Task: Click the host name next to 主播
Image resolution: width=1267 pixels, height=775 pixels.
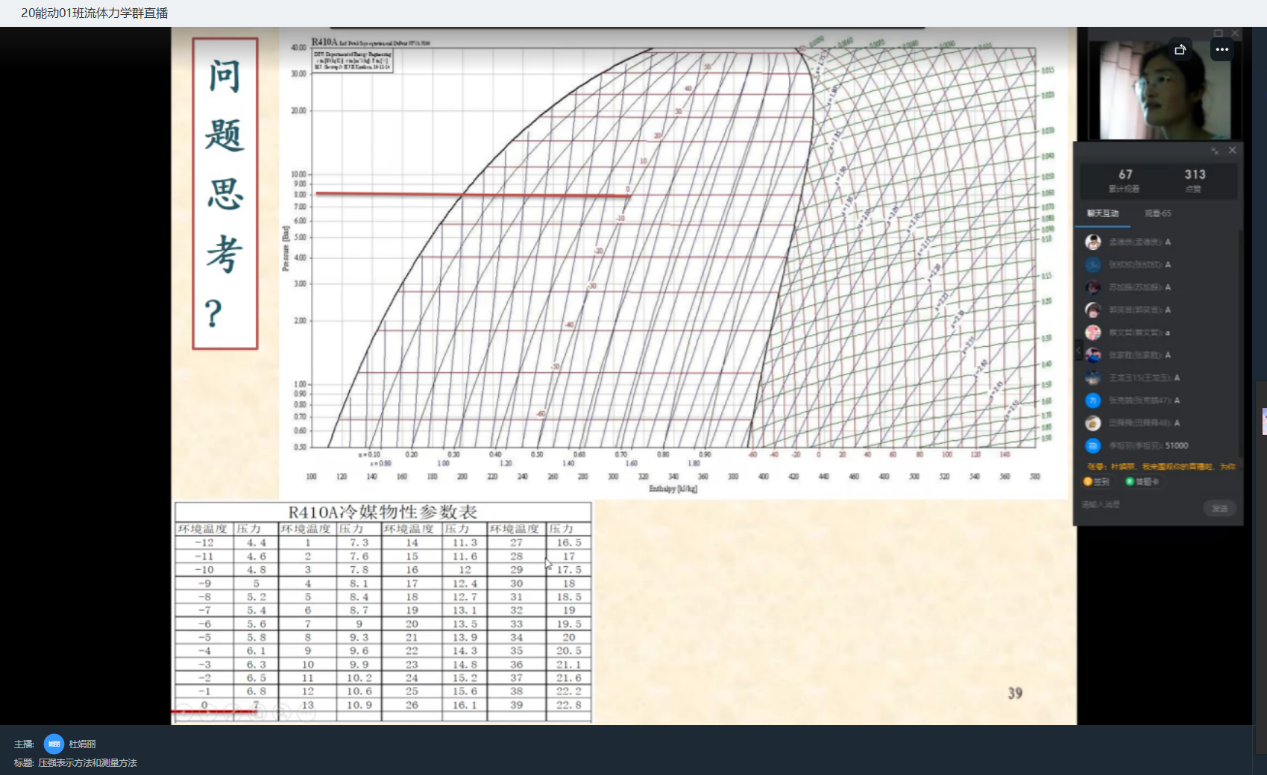Action: (x=82, y=744)
